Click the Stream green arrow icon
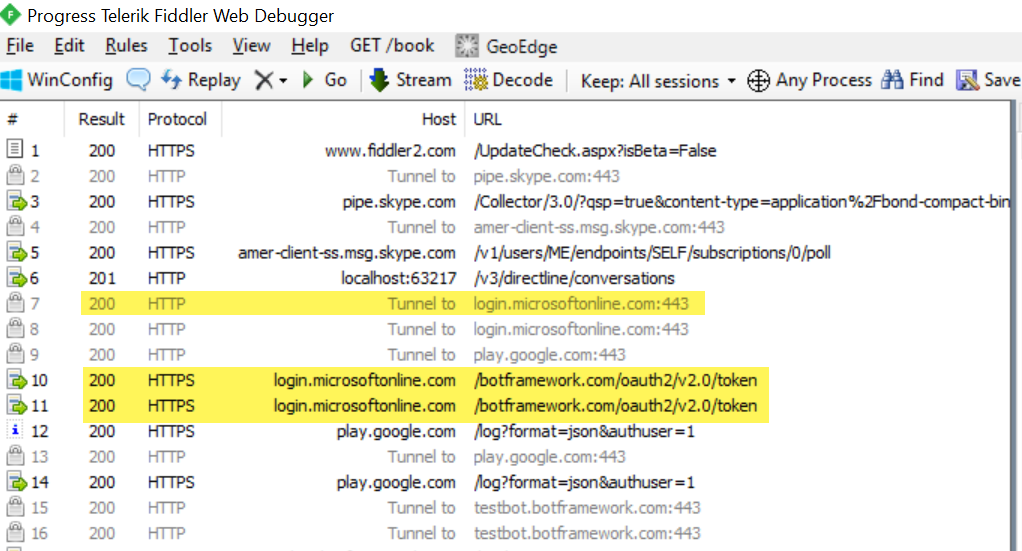 (379, 80)
